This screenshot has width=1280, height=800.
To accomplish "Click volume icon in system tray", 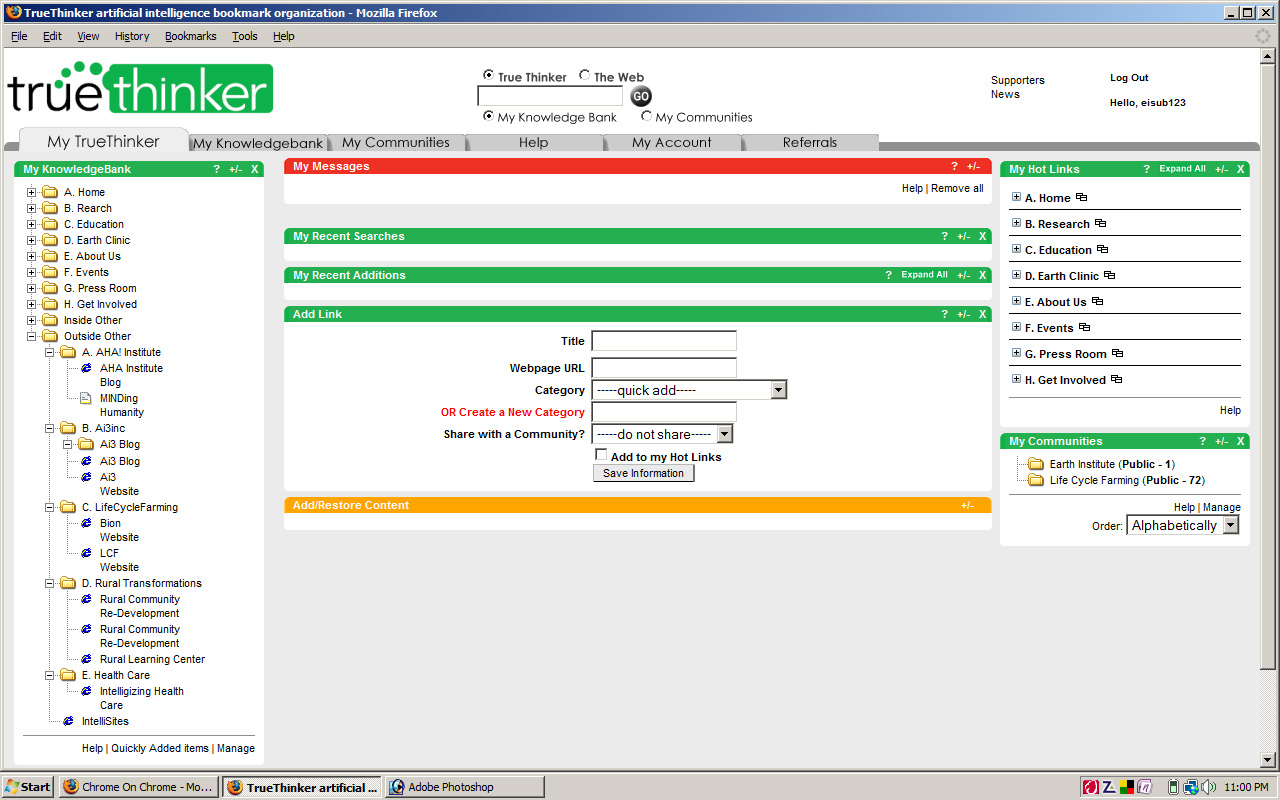I will point(1208,787).
